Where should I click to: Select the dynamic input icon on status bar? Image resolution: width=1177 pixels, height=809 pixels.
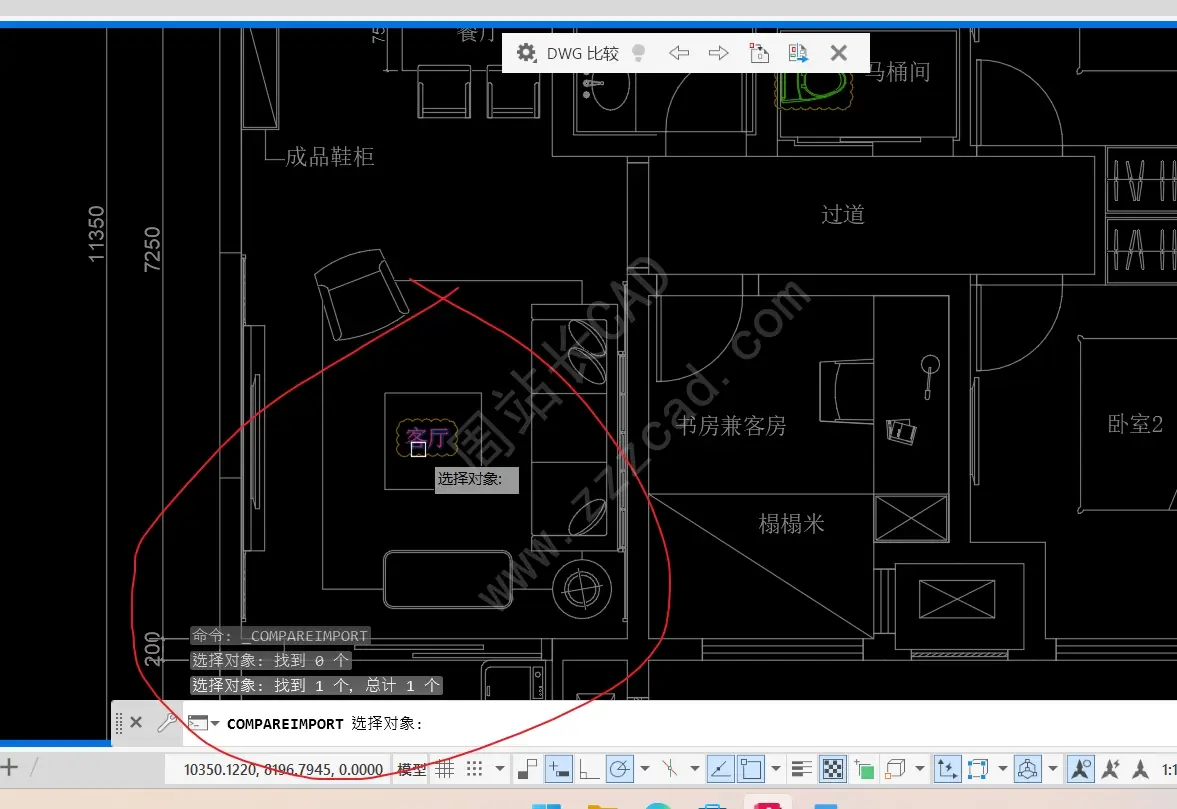[559, 769]
